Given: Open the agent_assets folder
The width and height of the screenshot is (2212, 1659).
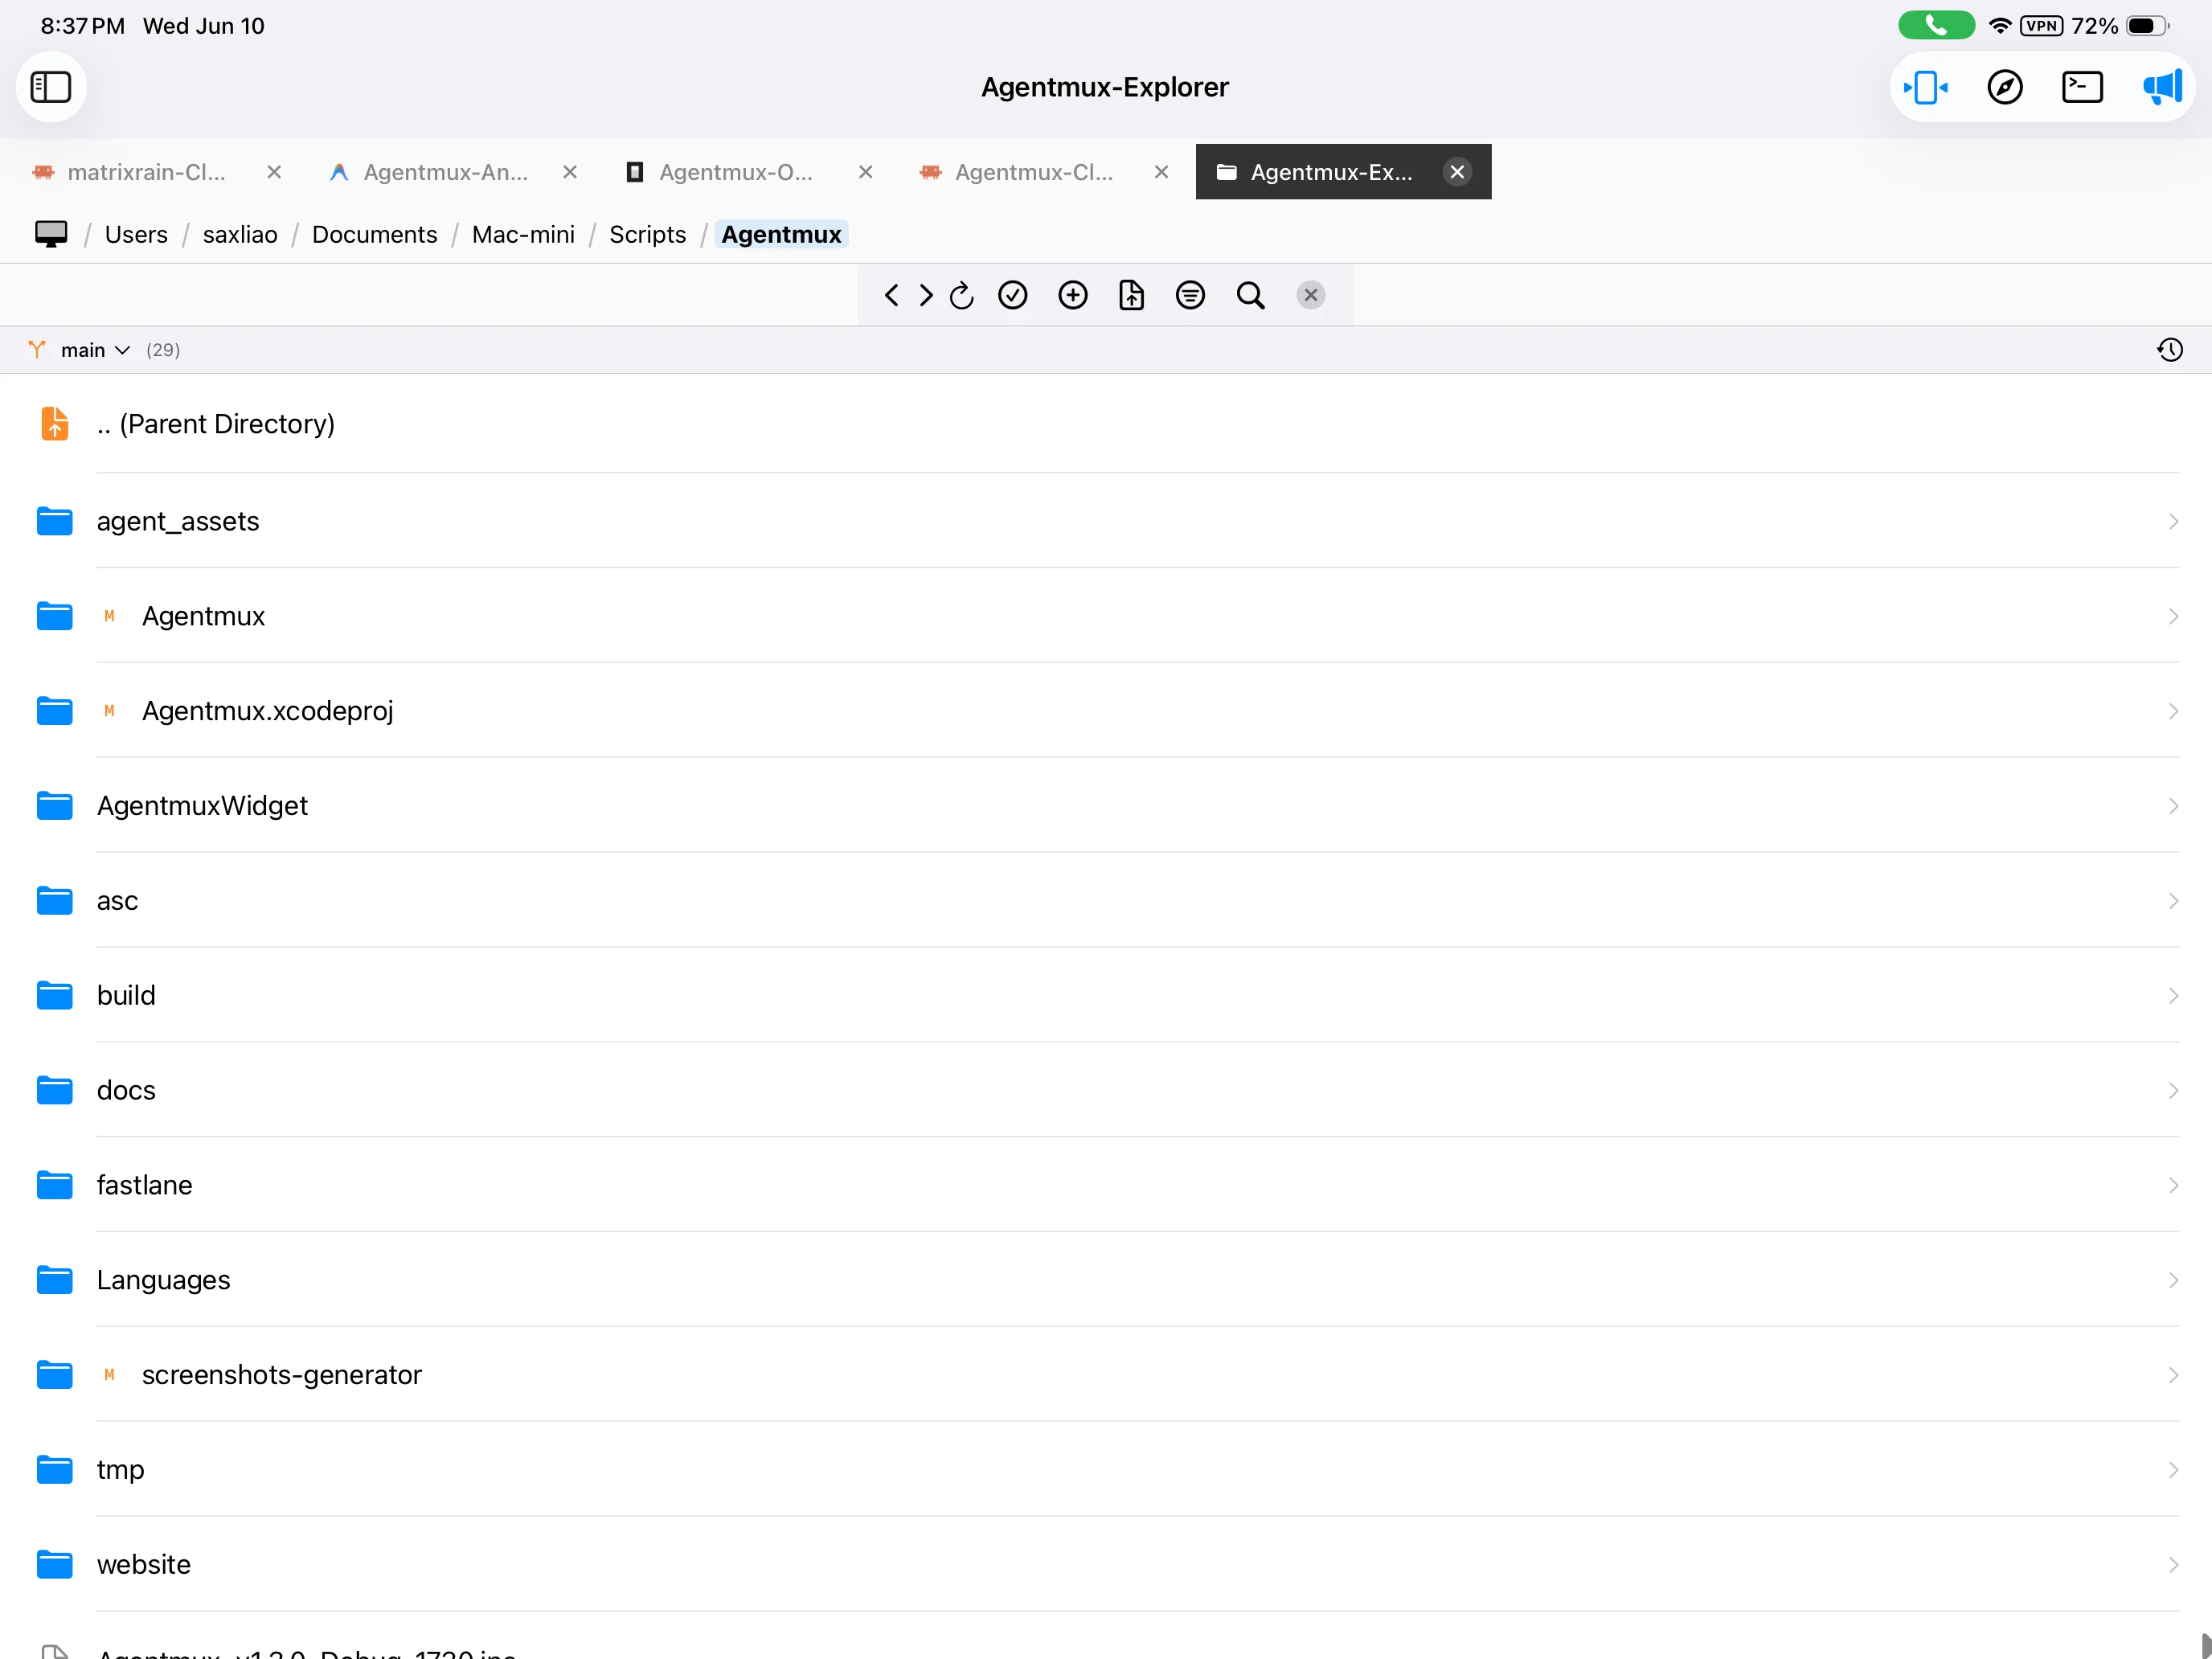Looking at the screenshot, I should [1106, 521].
